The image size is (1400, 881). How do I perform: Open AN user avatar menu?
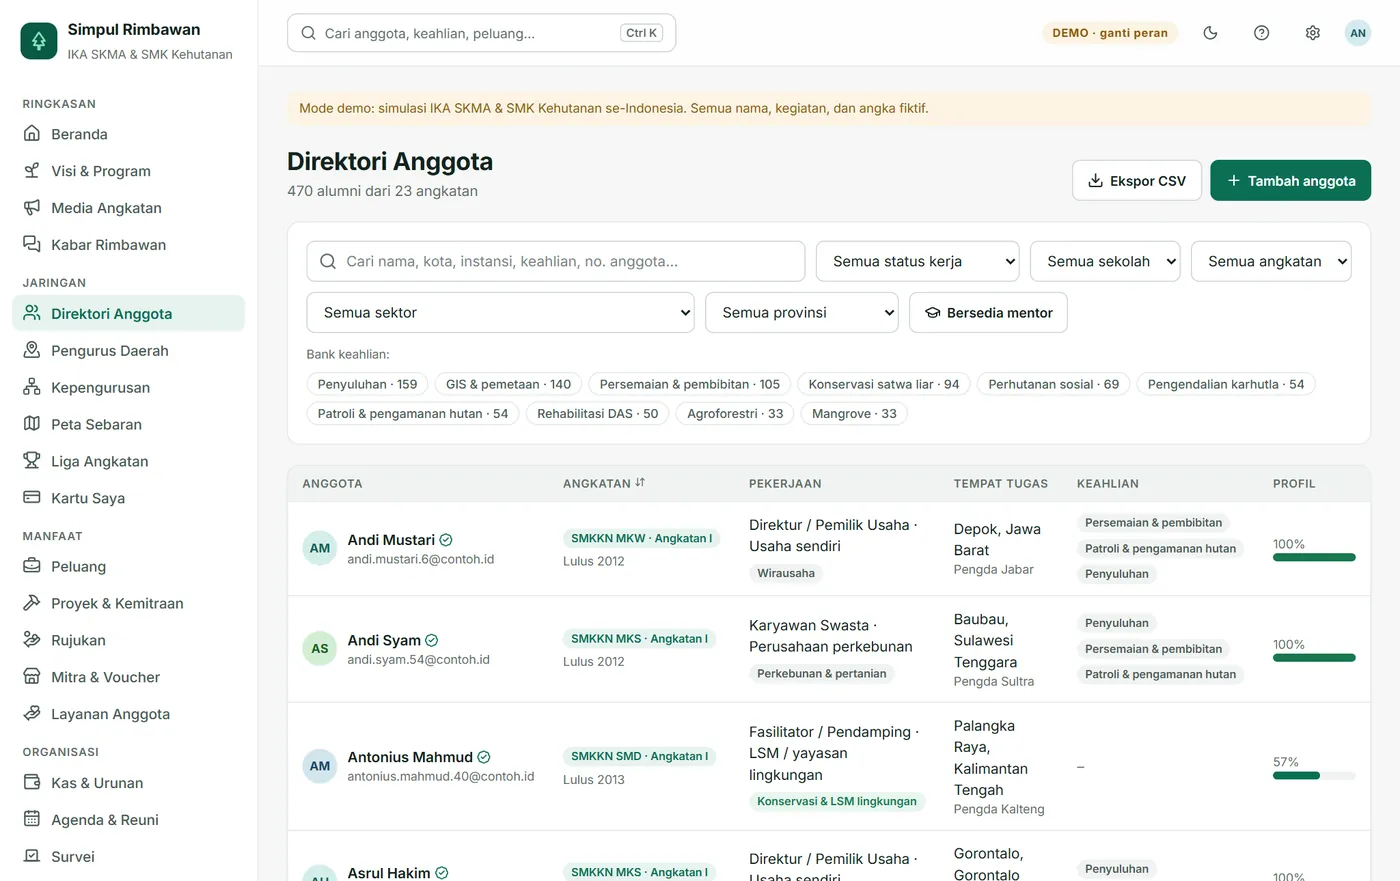[1358, 33]
